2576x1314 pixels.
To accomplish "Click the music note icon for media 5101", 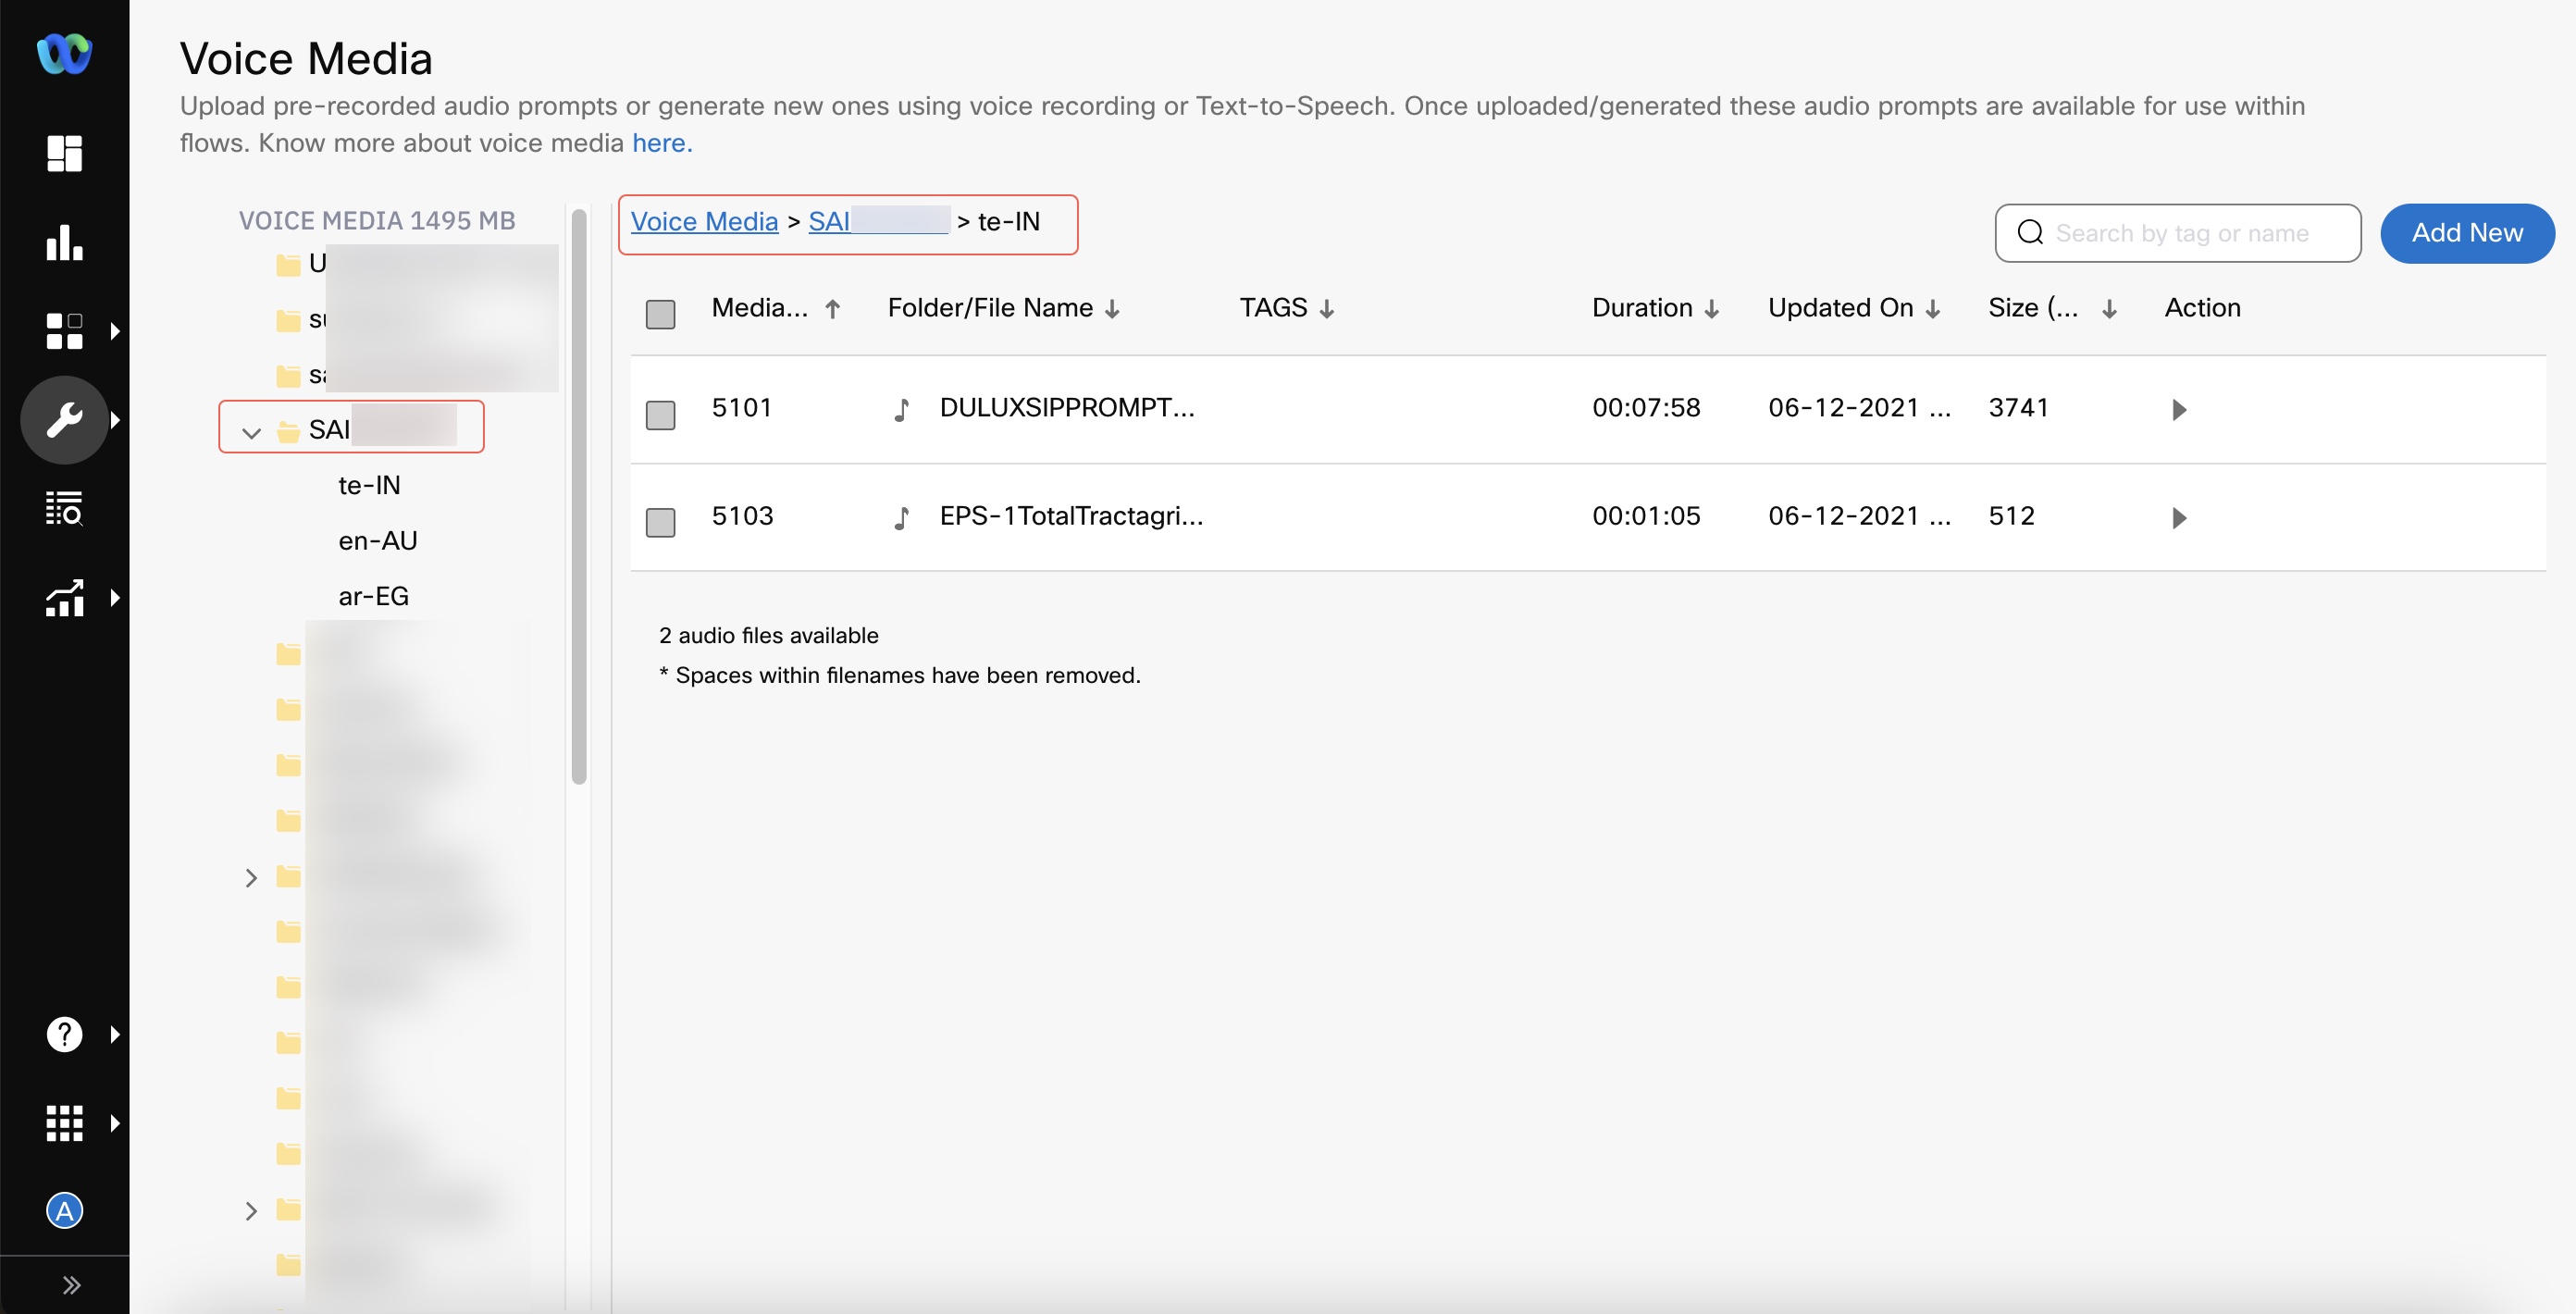I will (901, 409).
